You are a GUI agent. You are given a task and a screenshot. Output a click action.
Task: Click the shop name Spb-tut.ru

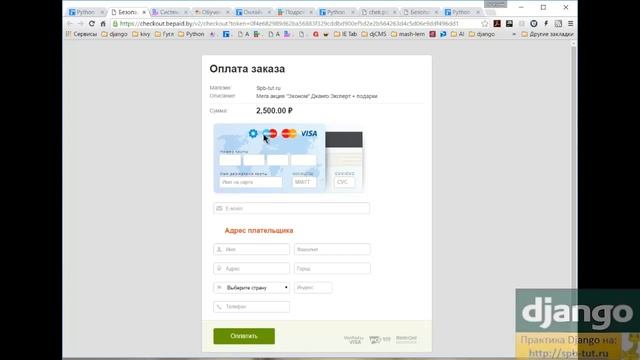[x=268, y=88]
